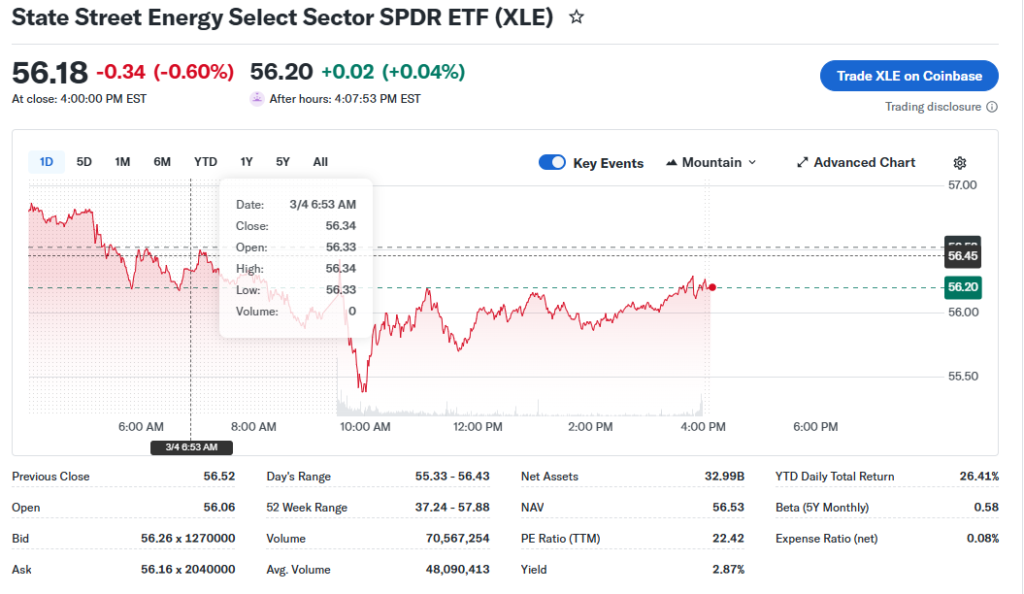This screenshot has height=594, width=1024.
Task: Show the 1M chart range
Action: pyautogui.click(x=122, y=162)
